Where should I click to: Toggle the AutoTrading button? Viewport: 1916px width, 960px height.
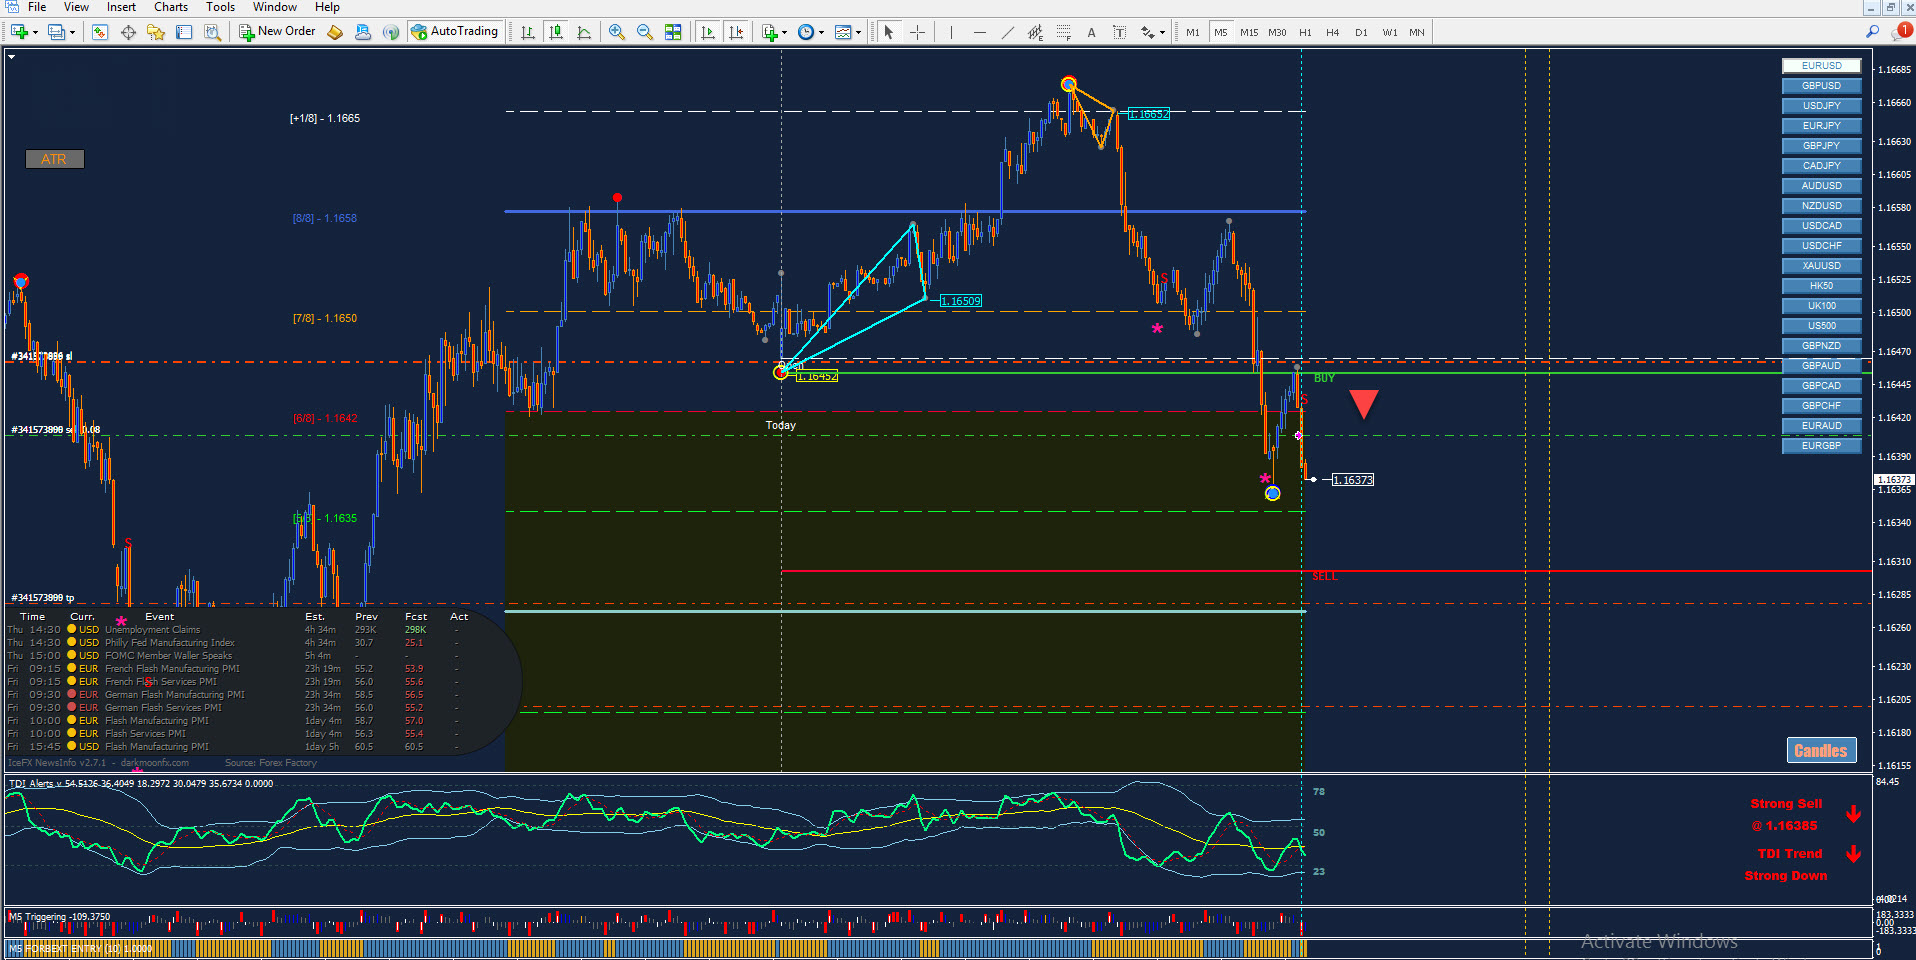(x=455, y=32)
